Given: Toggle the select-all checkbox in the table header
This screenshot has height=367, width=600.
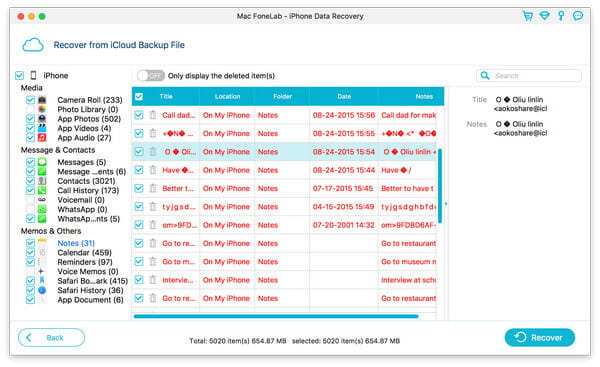Looking at the screenshot, I should 139,96.
